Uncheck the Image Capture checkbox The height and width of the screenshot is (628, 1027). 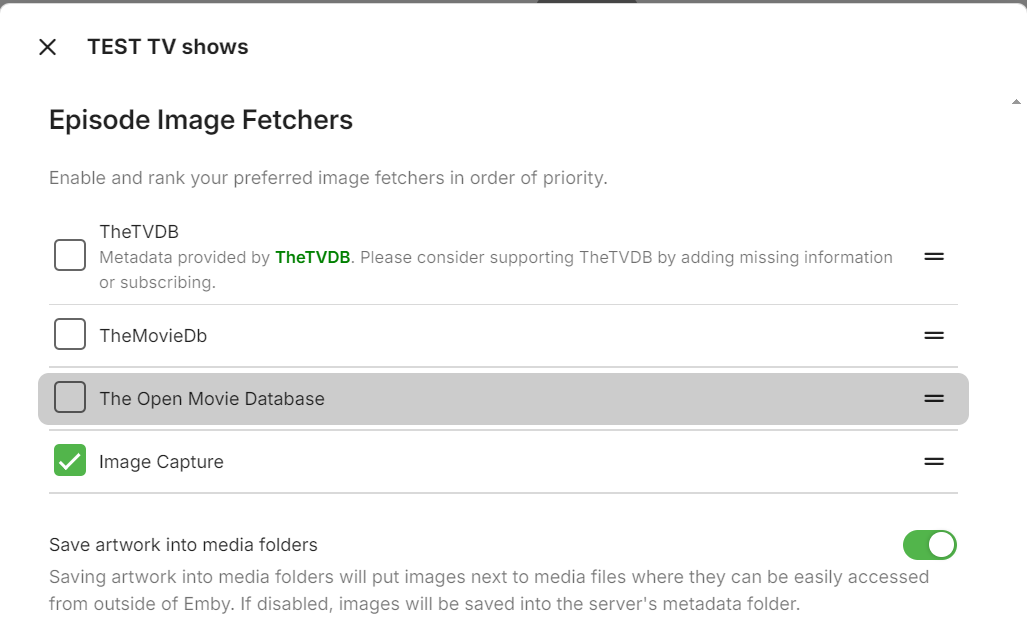[70, 461]
